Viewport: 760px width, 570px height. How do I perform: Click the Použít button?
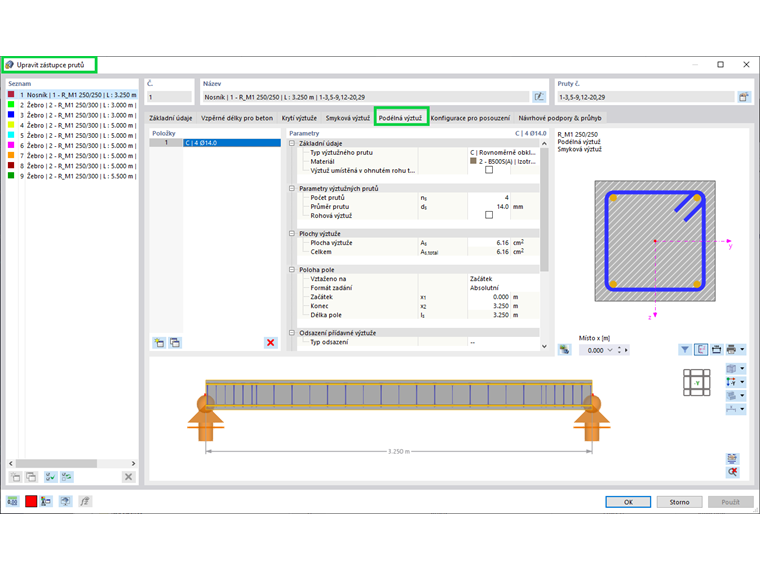(x=730, y=502)
